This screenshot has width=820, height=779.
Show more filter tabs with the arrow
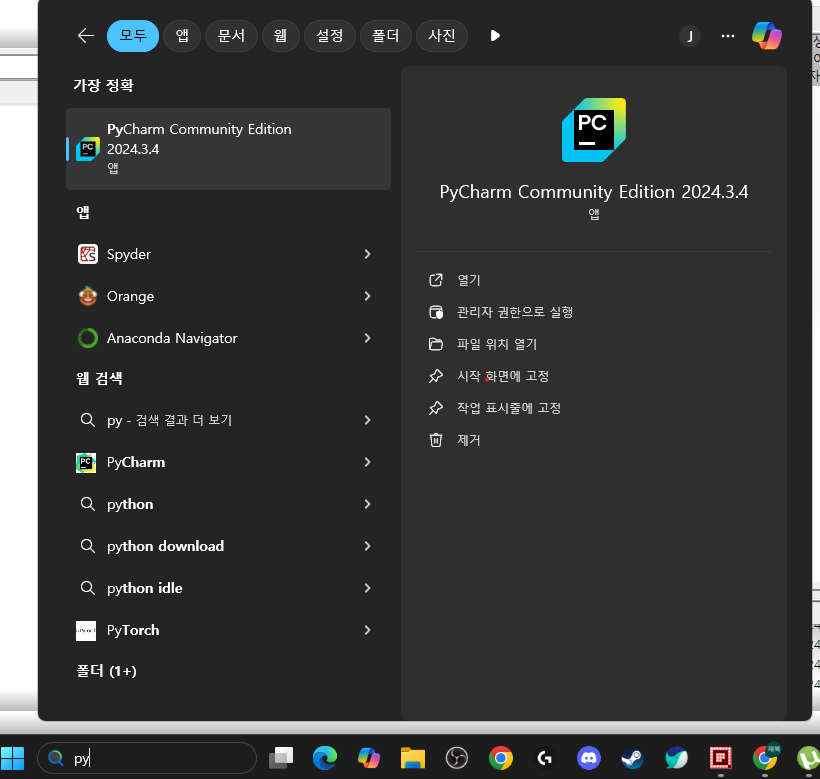pos(495,36)
